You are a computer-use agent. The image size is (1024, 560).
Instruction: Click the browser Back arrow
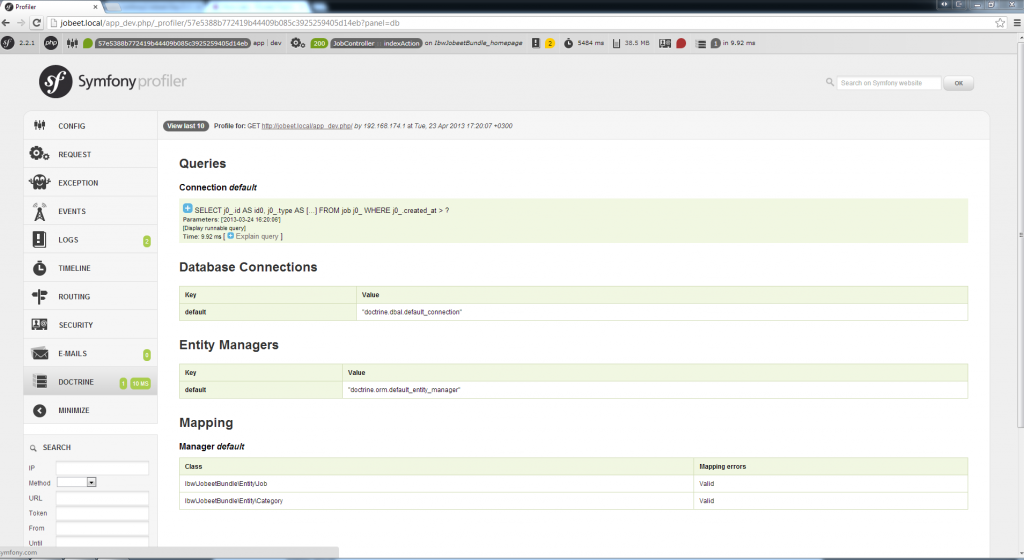(x=6, y=23)
